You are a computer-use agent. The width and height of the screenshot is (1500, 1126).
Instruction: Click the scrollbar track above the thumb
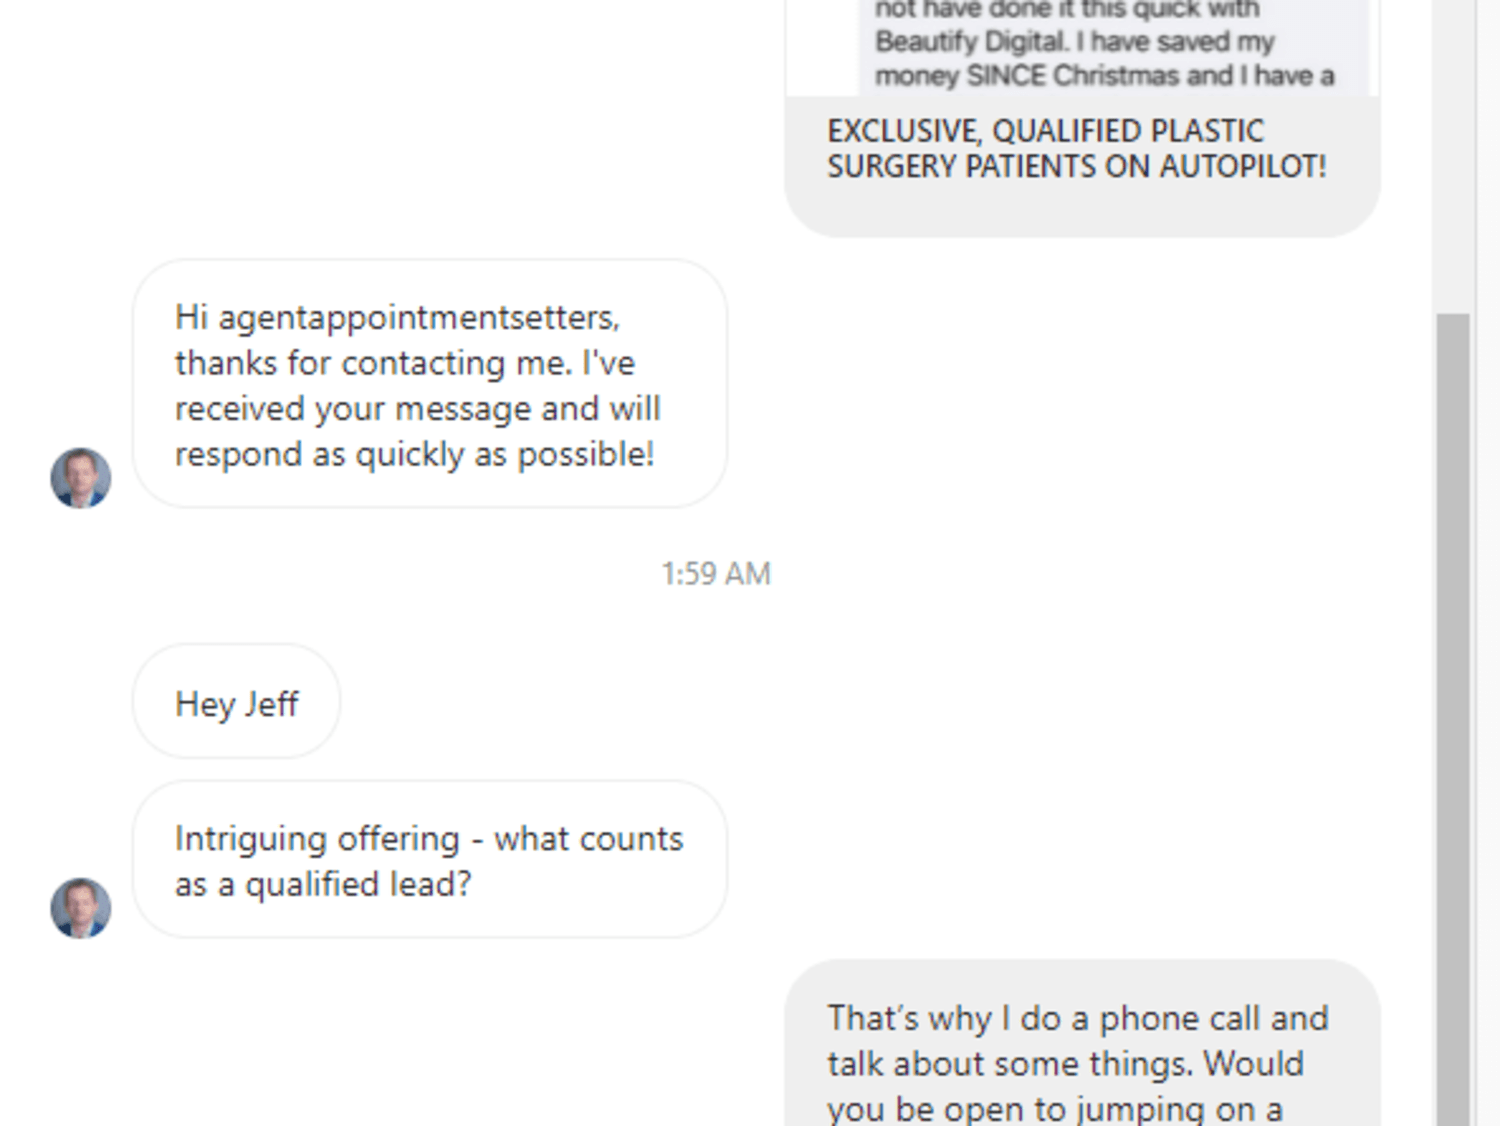[x=1453, y=155]
